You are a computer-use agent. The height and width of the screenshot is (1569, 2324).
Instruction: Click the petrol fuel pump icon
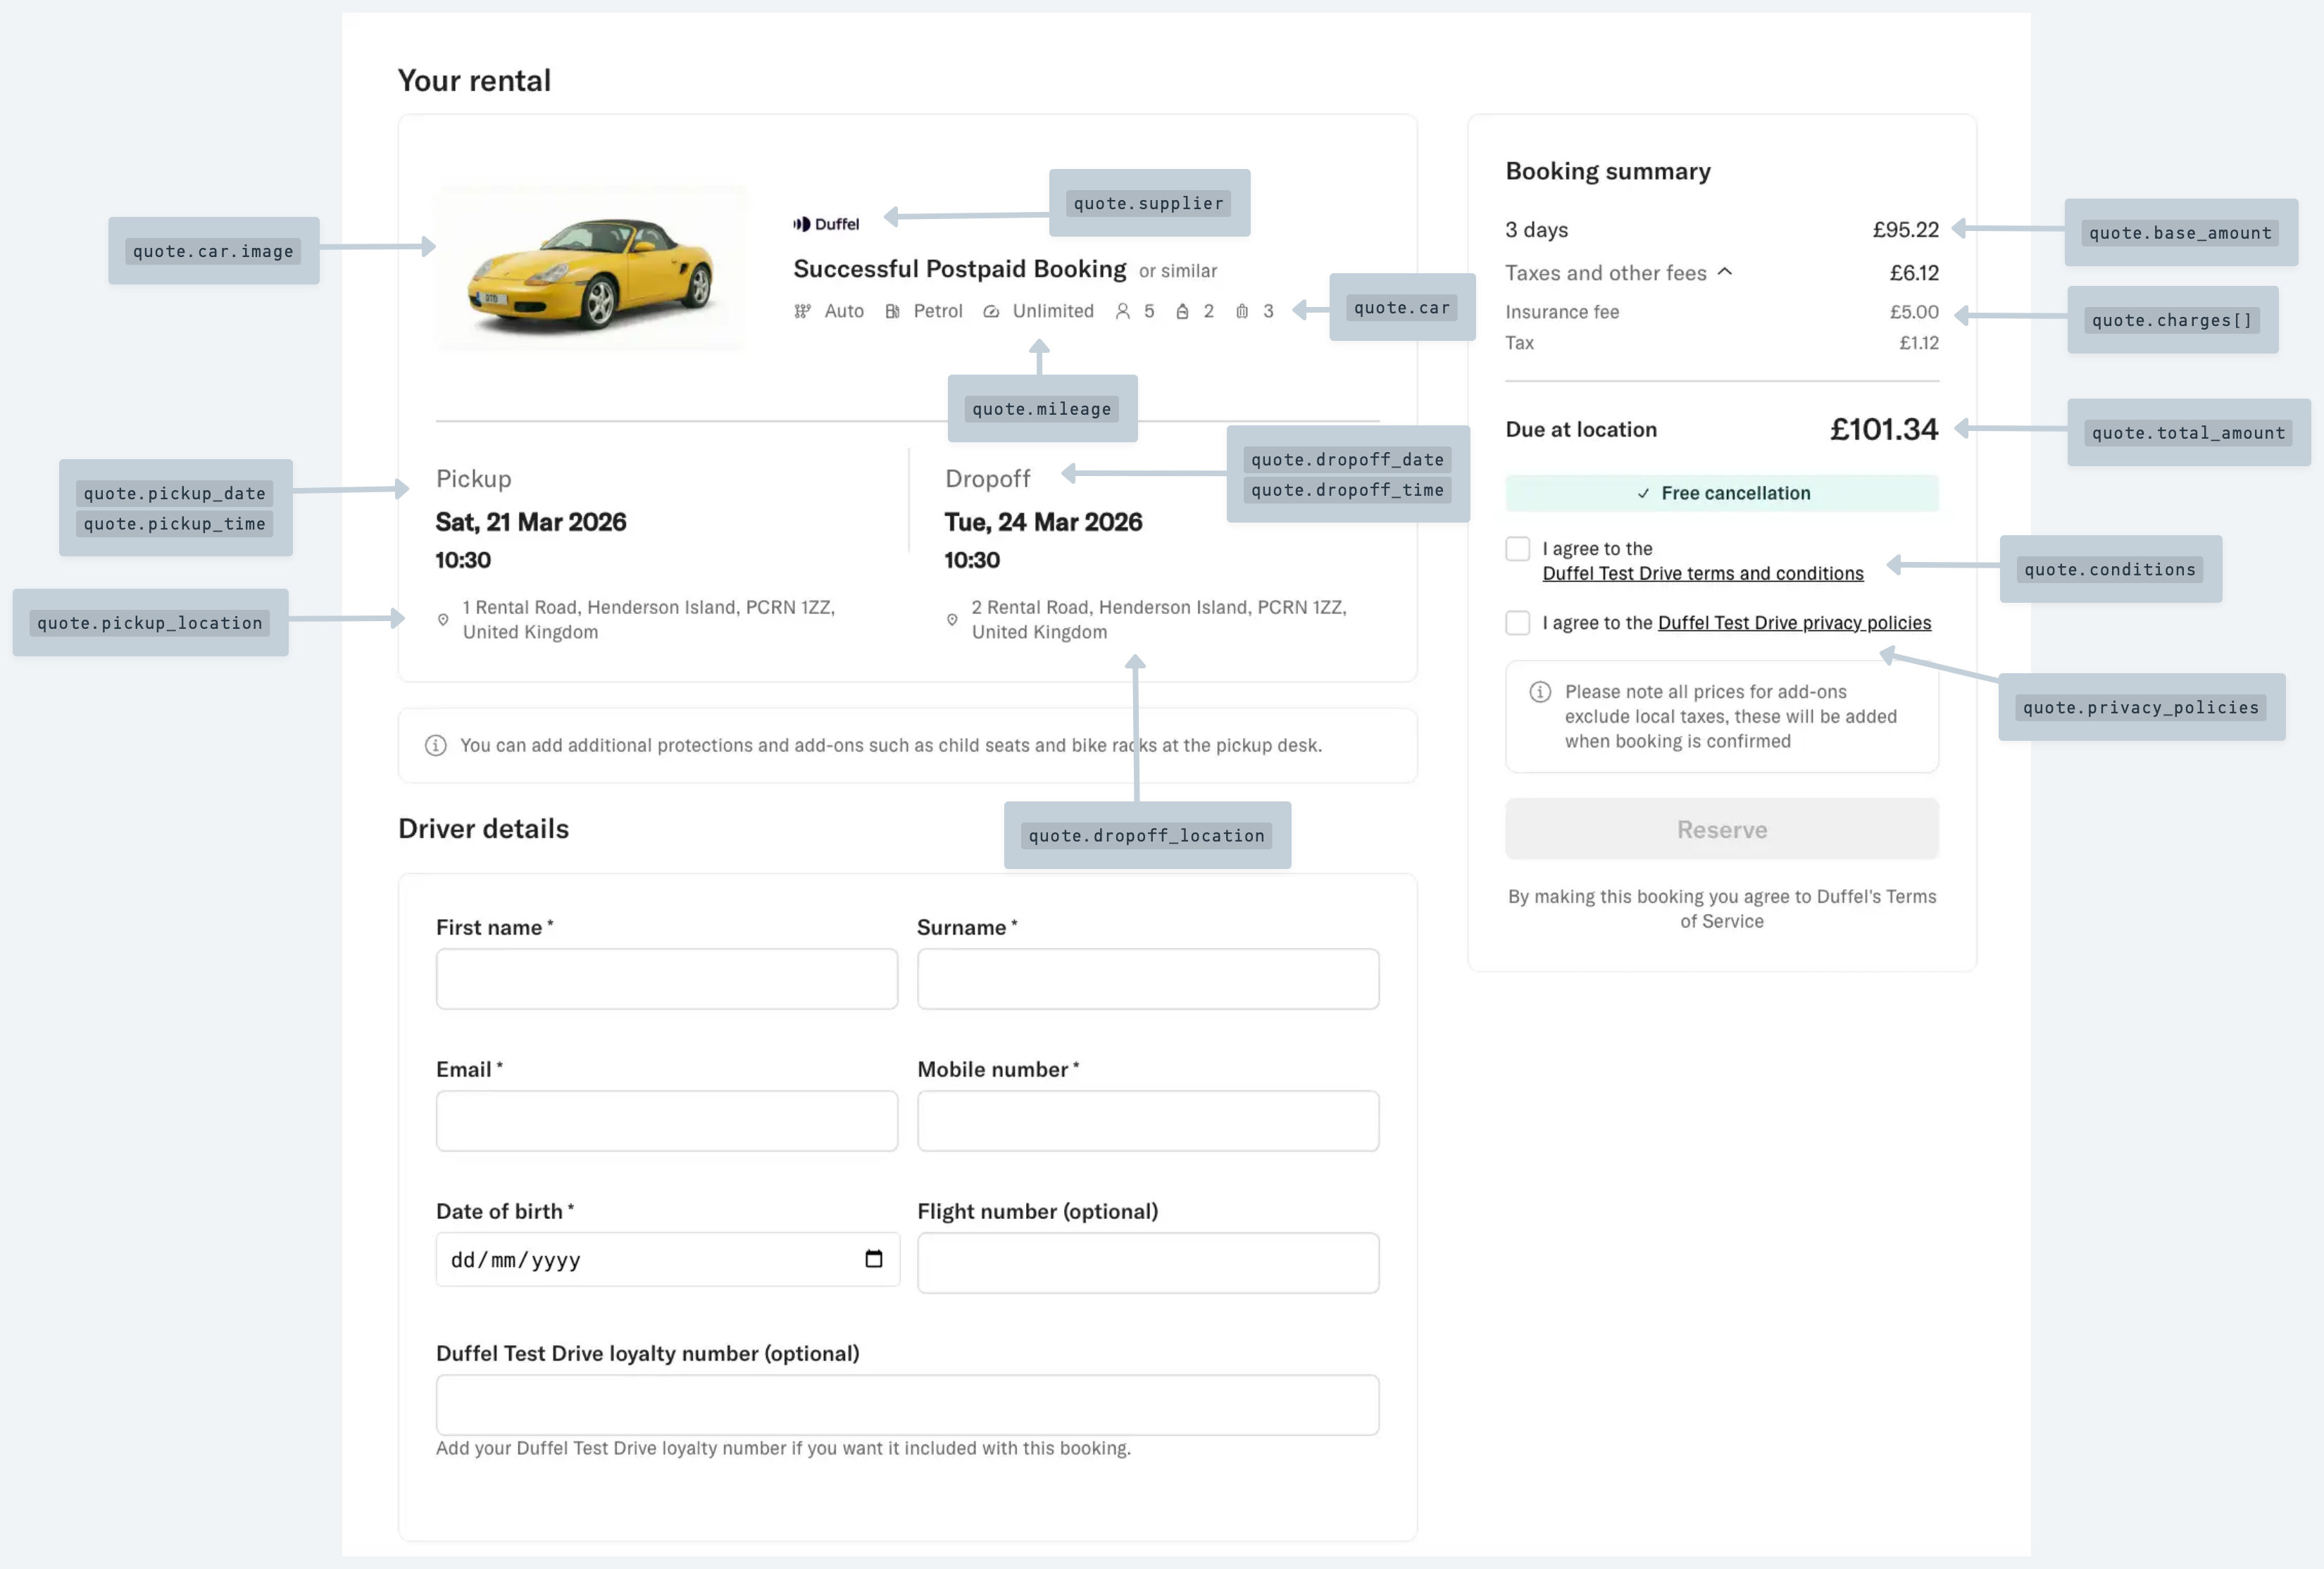[x=892, y=311]
